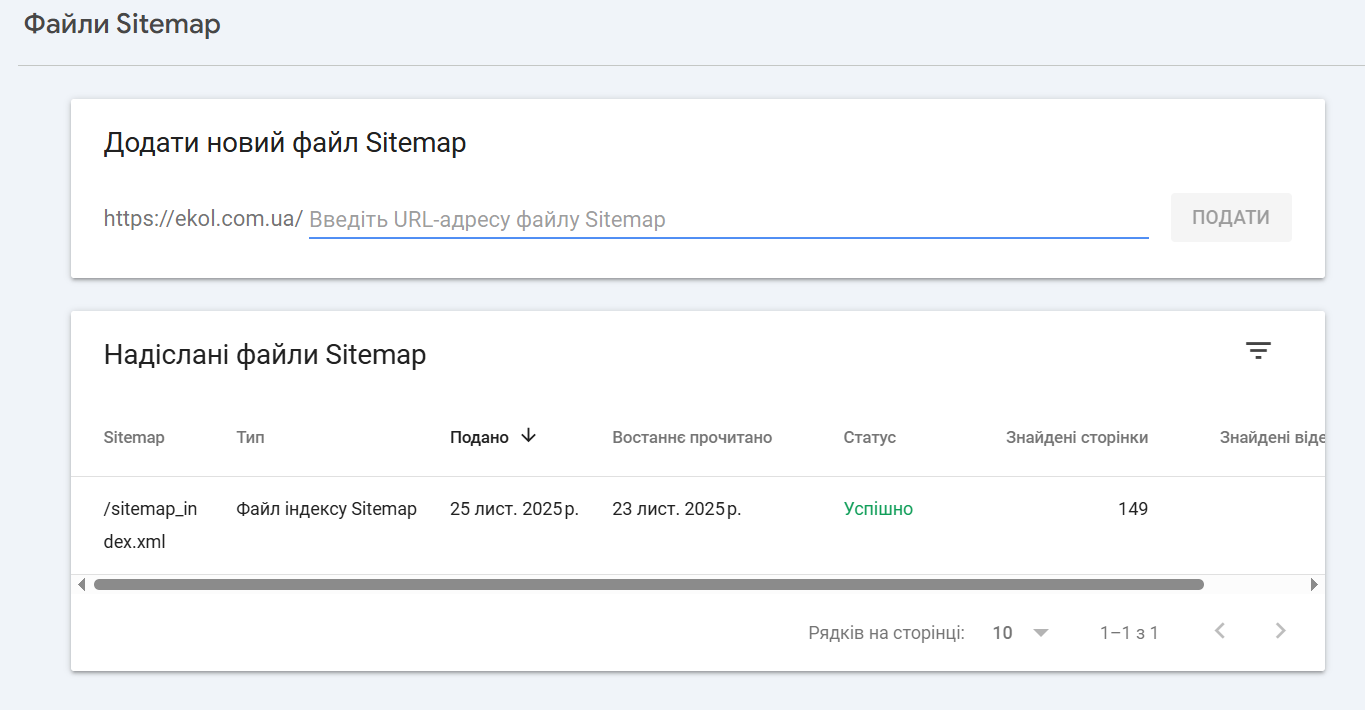Go to next page arrow
The image size is (1365, 710).
pos(1280,631)
